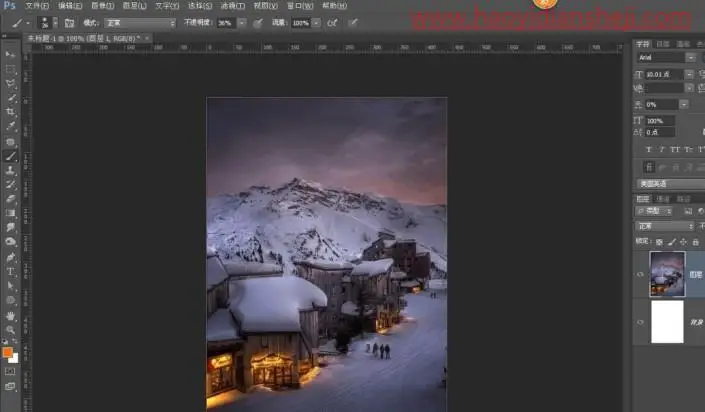The width and height of the screenshot is (705, 412).
Task: Switch to the Layers panel tab
Action: coord(643,199)
